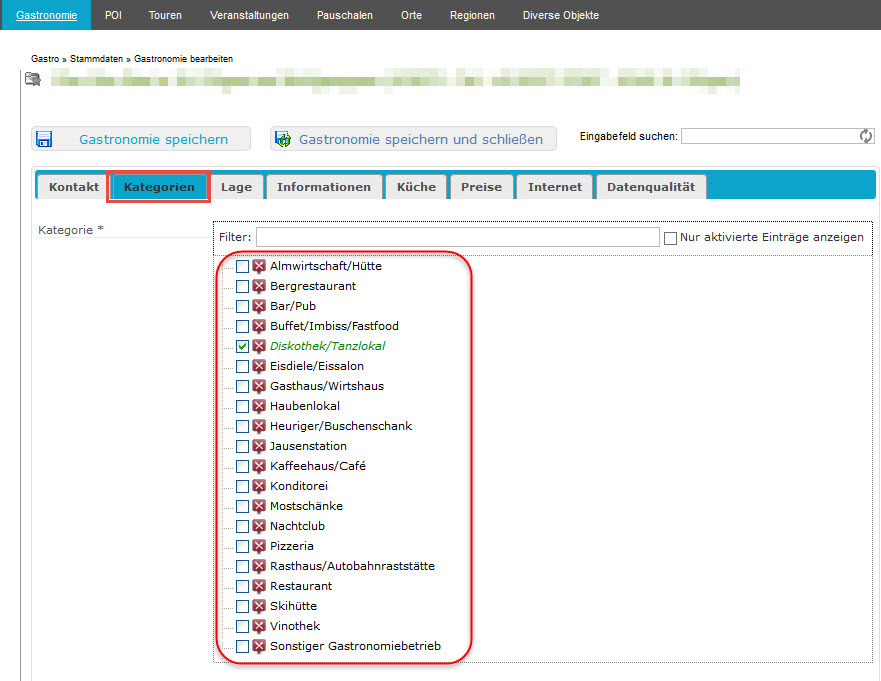
Task: Tick the Restaurant checkbox
Action: click(x=242, y=587)
